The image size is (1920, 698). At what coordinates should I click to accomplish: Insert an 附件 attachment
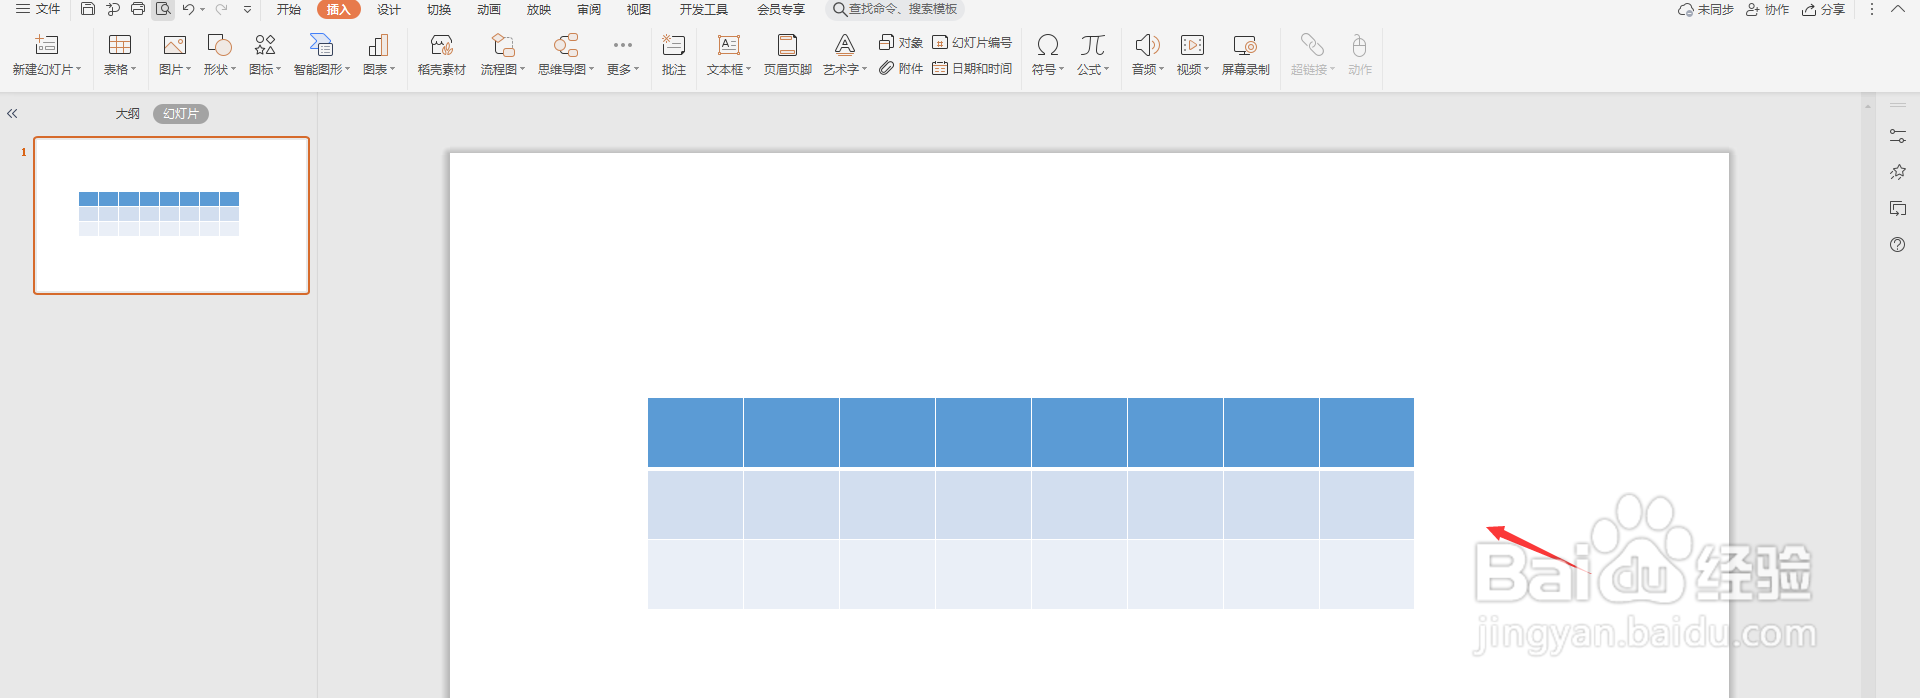pos(901,68)
